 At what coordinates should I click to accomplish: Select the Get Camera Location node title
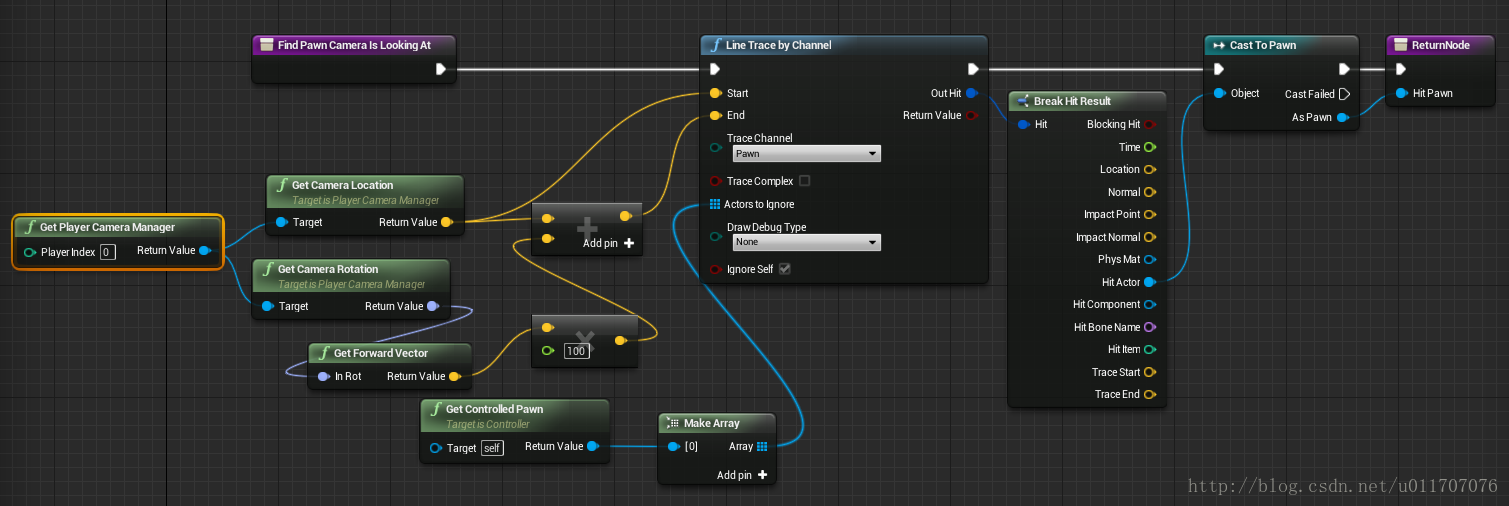[x=365, y=190]
